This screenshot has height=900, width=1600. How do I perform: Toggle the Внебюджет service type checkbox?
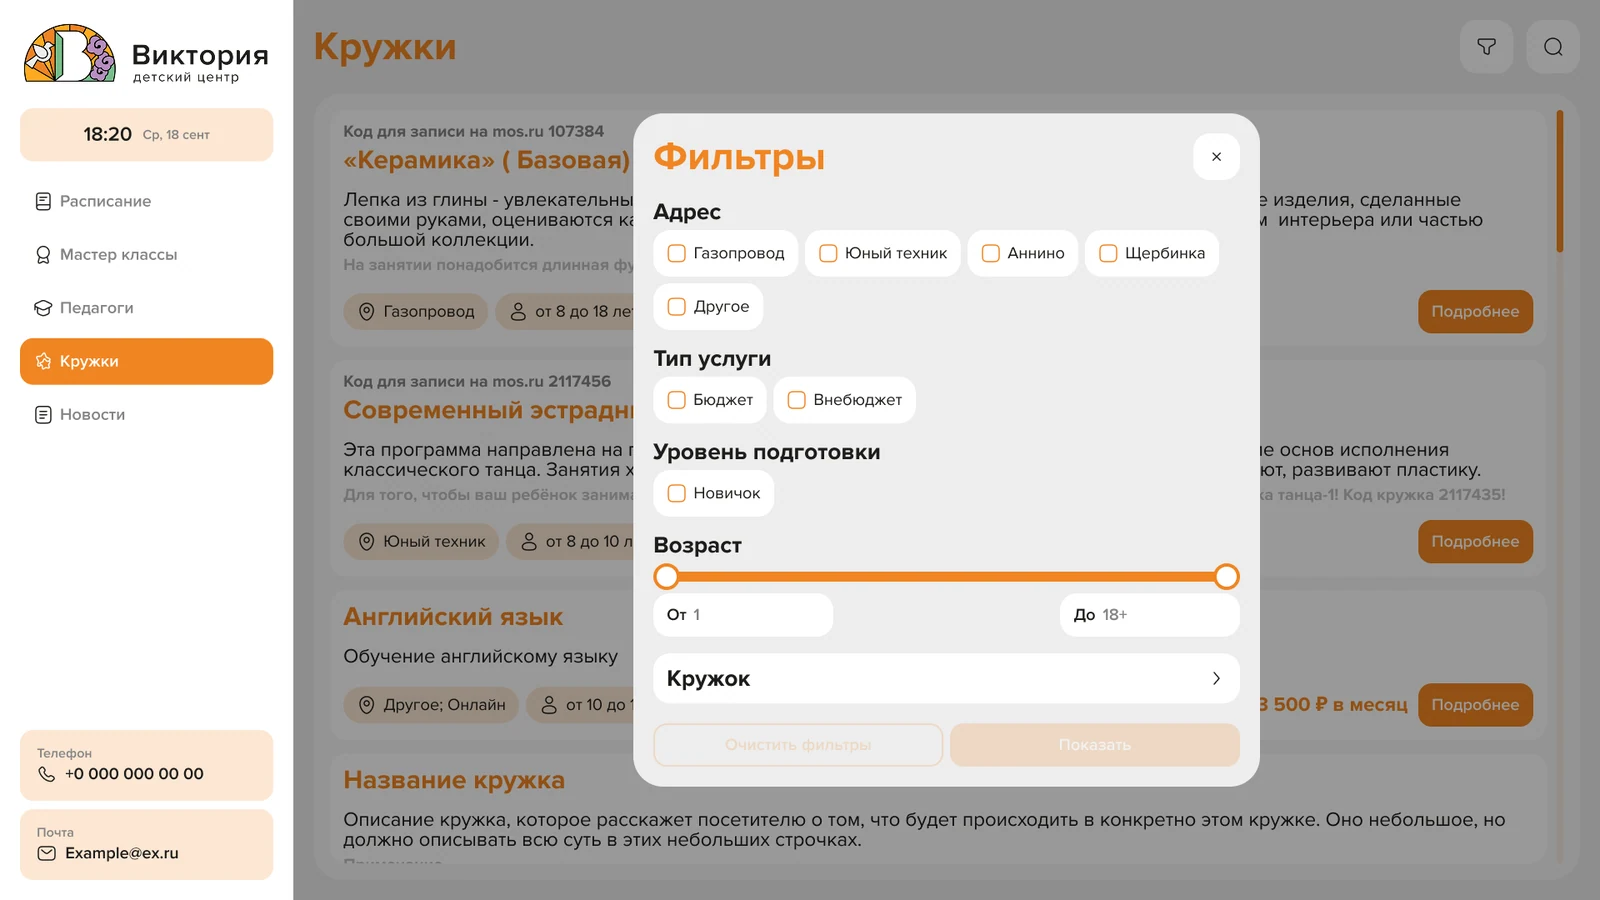click(797, 400)
